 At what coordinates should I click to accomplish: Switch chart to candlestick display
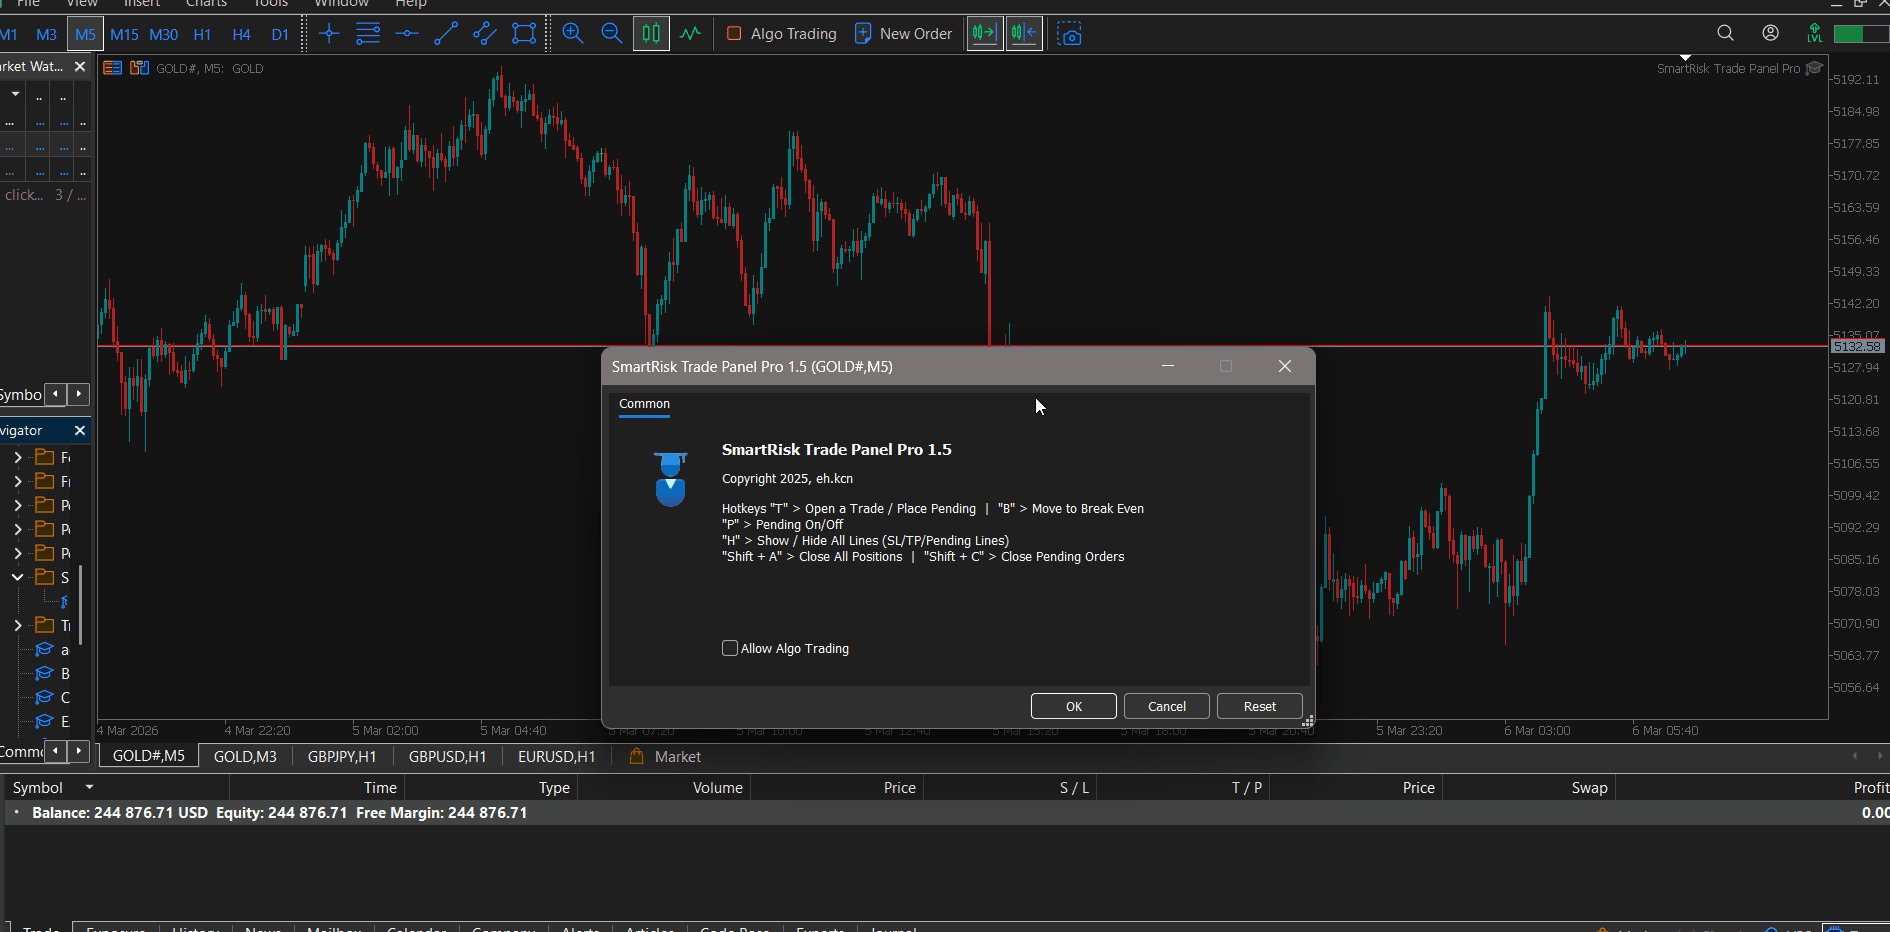[651, 34]
